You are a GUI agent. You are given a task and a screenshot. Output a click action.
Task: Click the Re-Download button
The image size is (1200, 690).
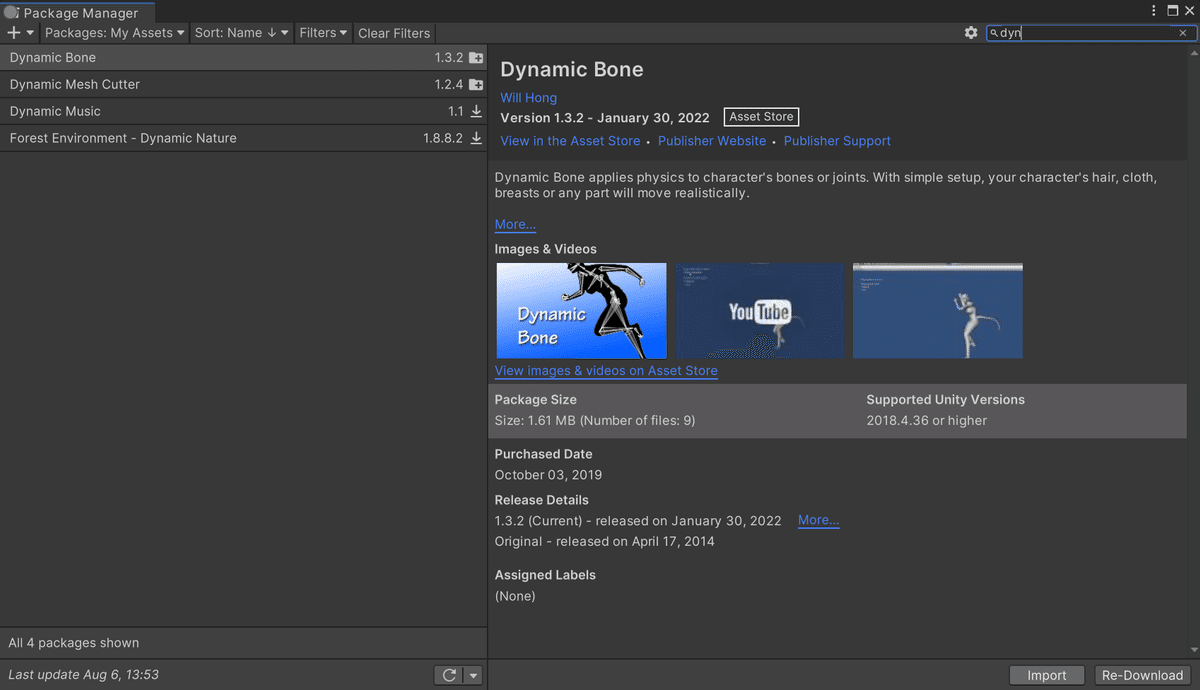coord(1142,675)
